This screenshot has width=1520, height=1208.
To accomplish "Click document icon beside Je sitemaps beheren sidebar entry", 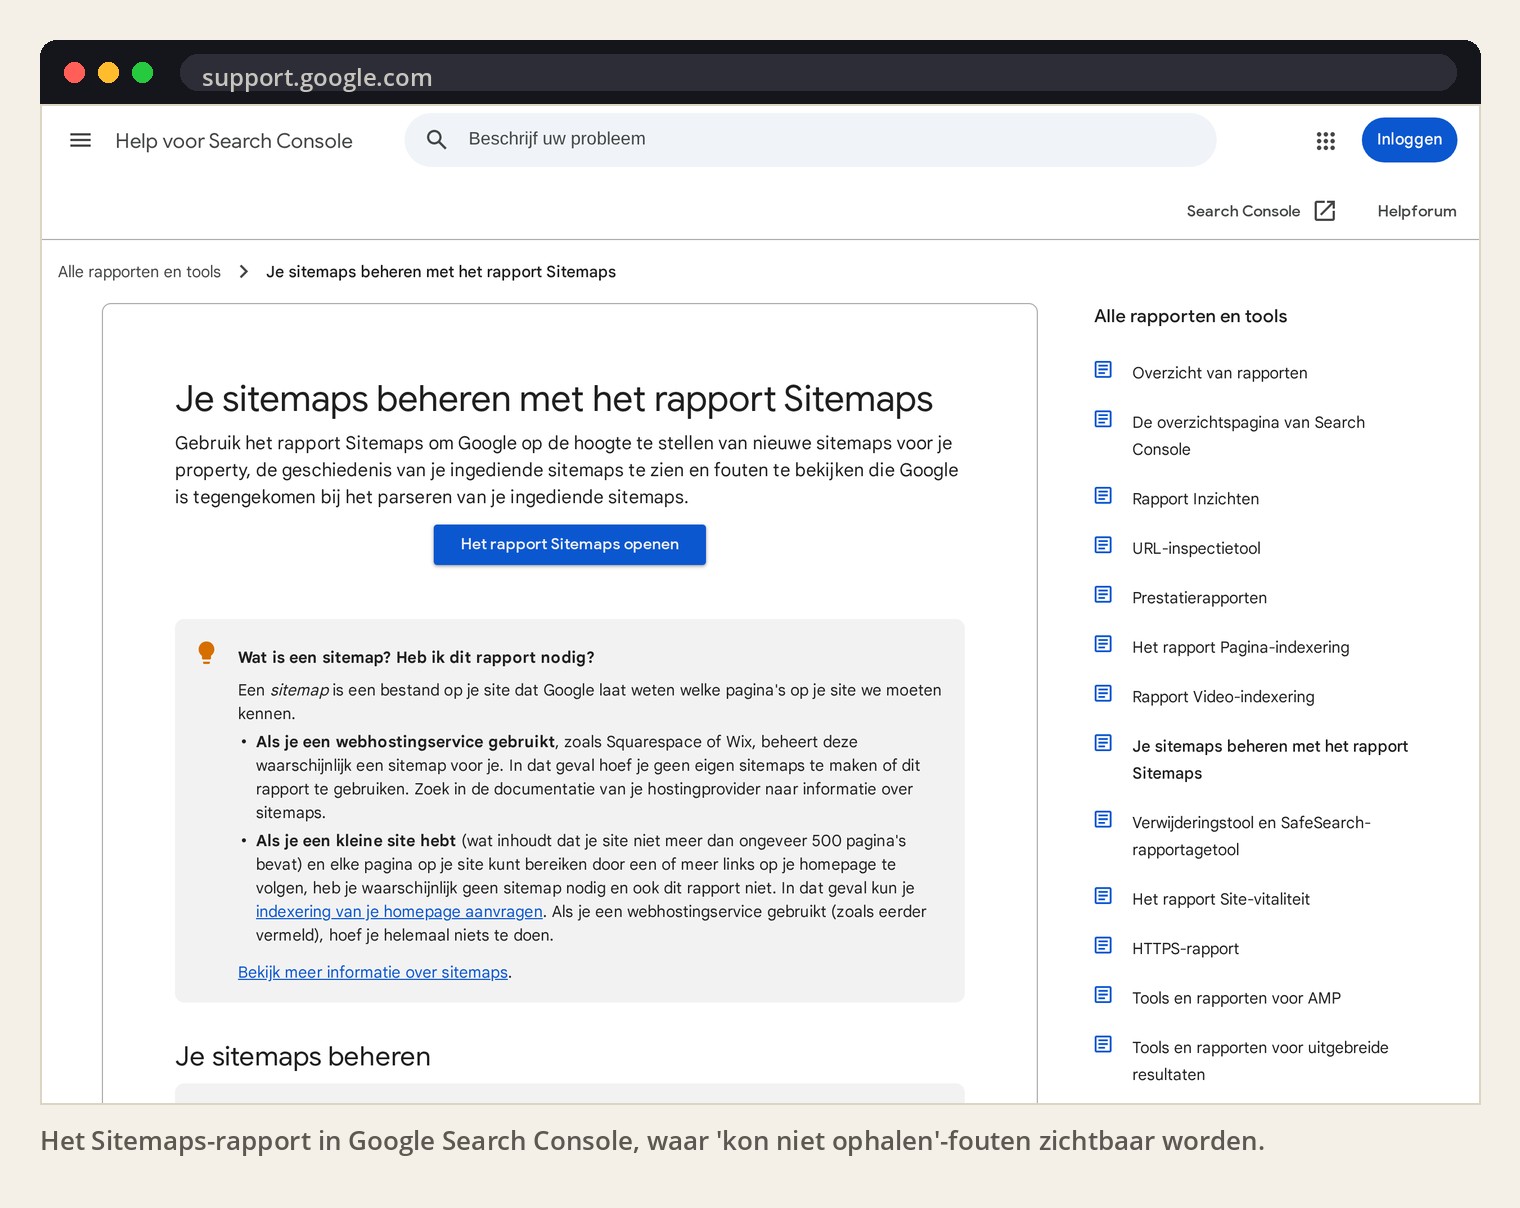I will click(1103, 743).
